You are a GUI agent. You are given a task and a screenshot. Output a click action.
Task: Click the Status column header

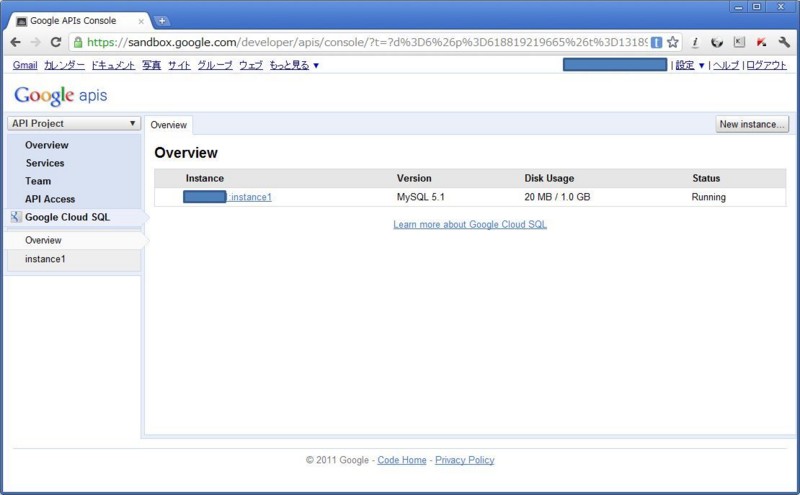(706, 178)
